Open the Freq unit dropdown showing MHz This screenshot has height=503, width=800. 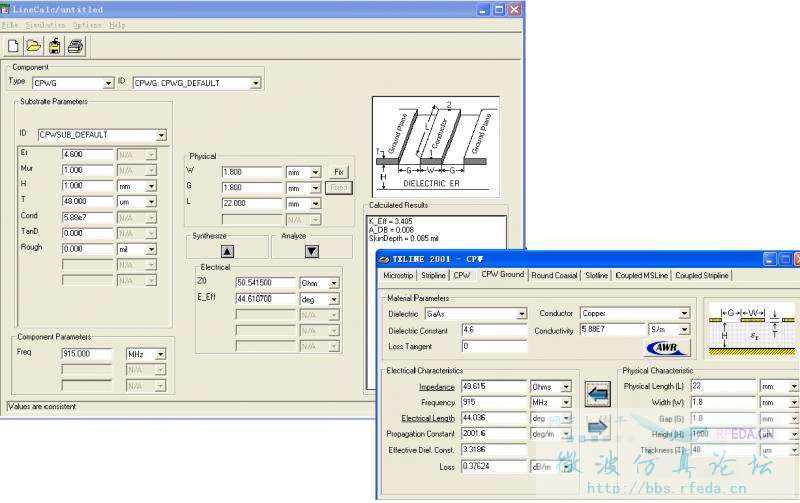tap(160, 354)
